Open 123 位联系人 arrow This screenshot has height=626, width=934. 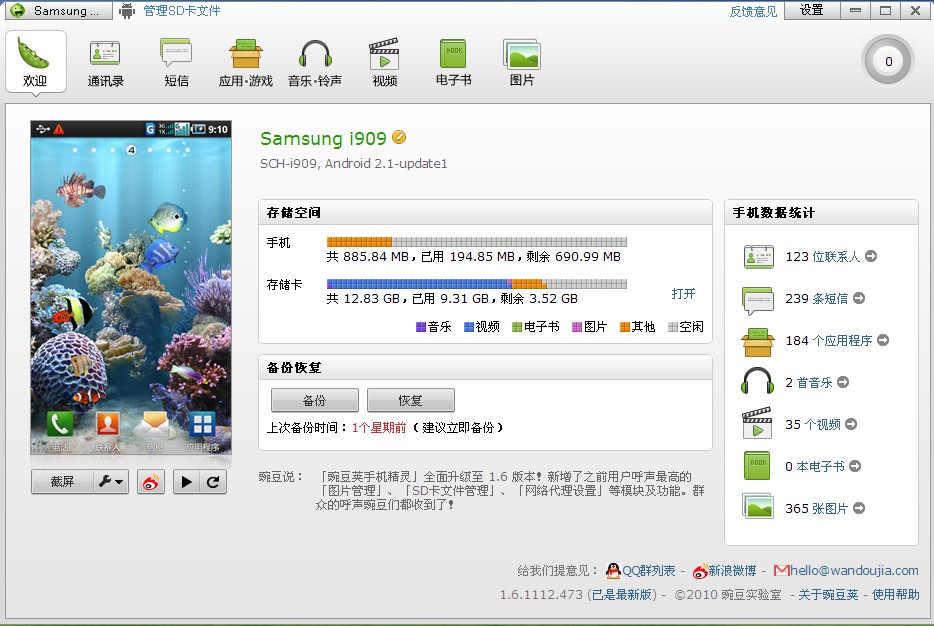871,256
